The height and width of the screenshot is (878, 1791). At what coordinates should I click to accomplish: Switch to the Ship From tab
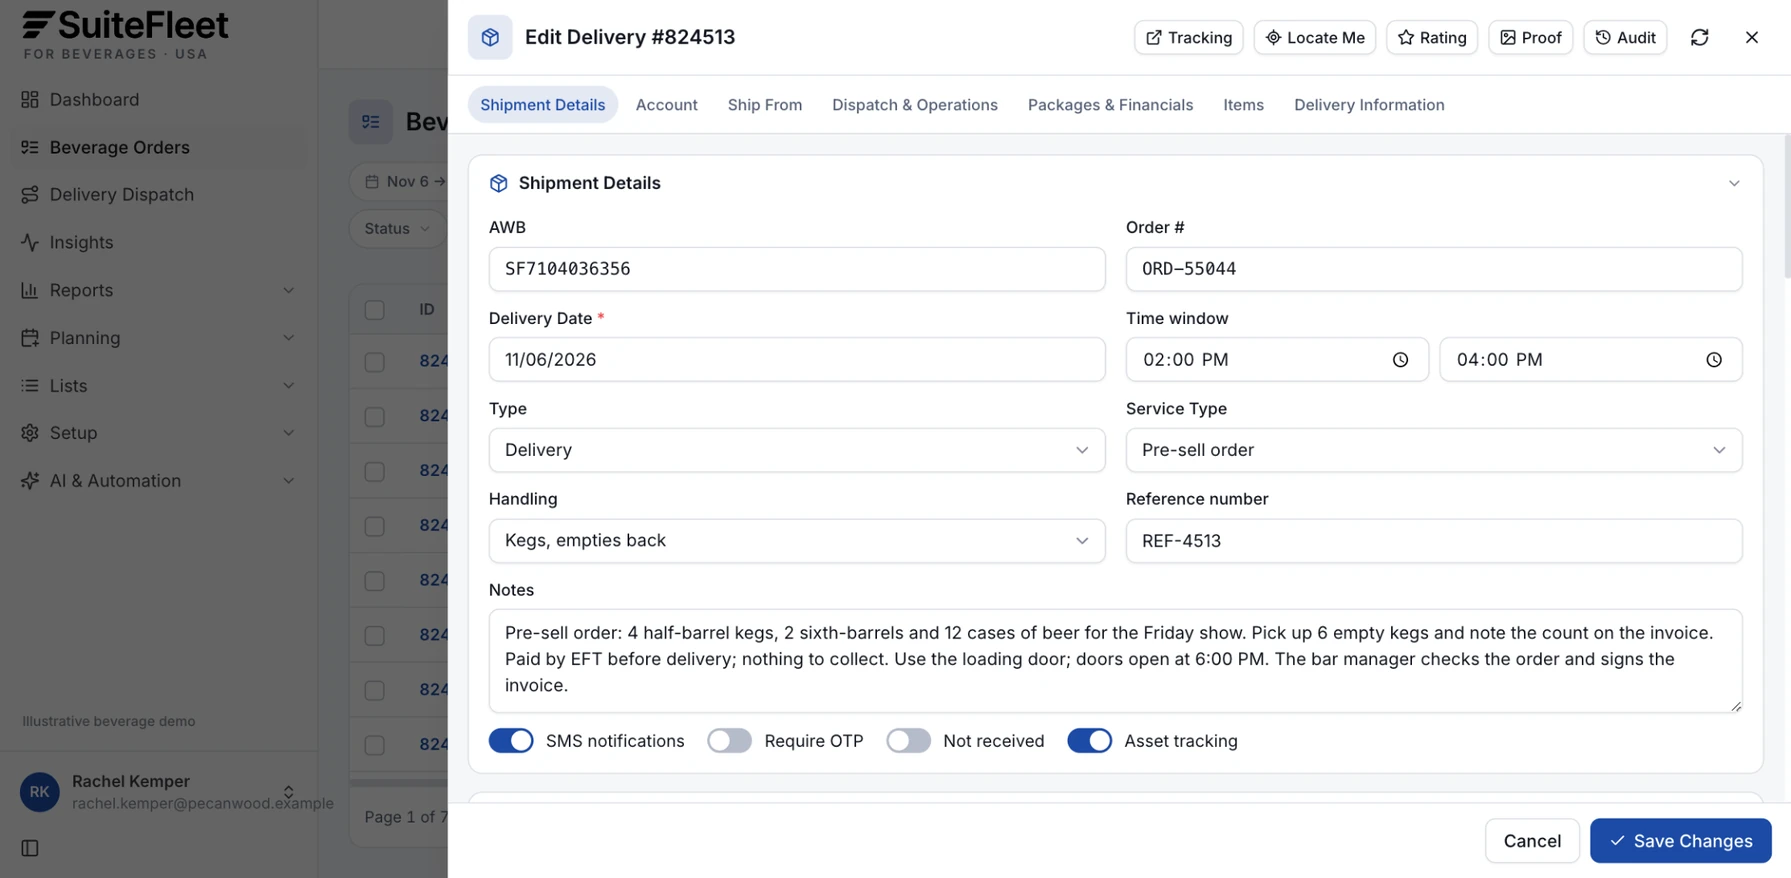pos(765,105)
